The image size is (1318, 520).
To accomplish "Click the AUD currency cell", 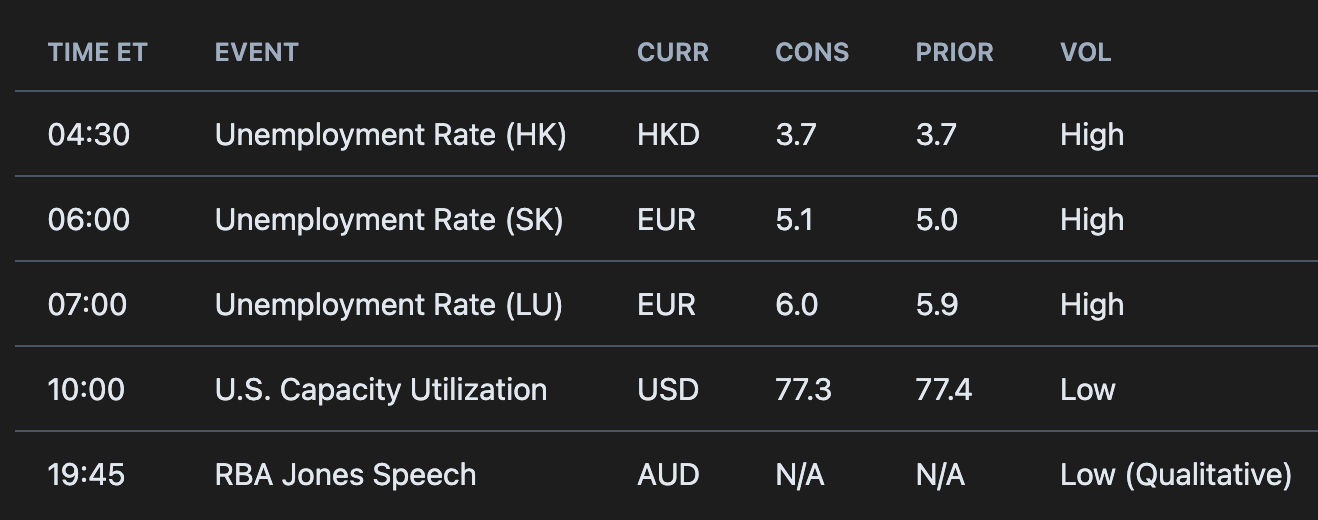I will (x=667, y=475).
